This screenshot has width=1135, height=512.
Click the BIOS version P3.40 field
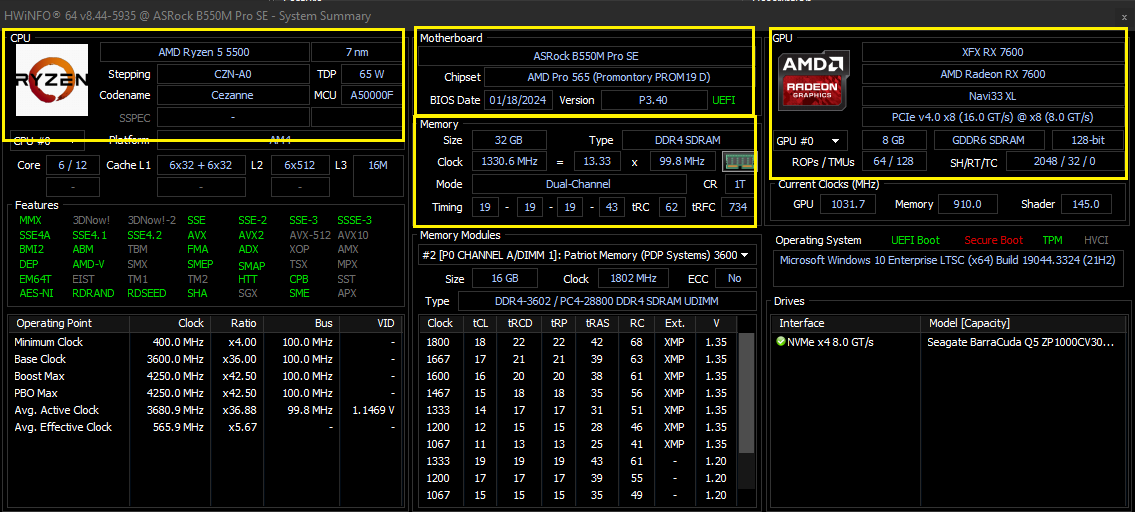click(x=653, y=100)
